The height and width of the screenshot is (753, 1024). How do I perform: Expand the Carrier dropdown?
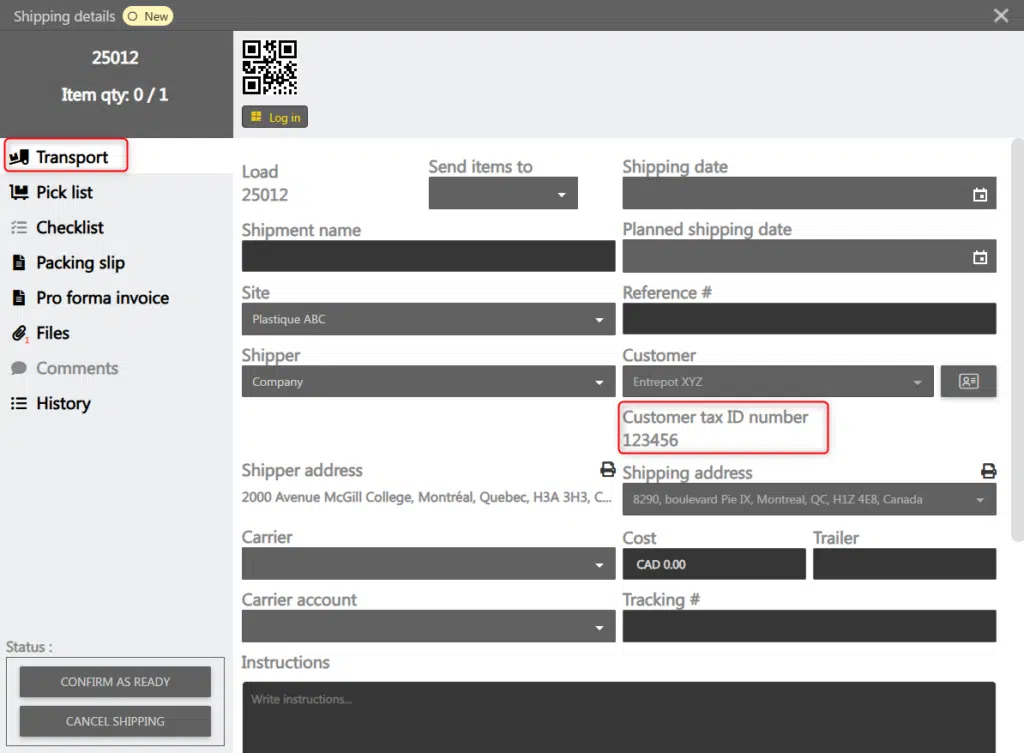[x=428, y=564]
